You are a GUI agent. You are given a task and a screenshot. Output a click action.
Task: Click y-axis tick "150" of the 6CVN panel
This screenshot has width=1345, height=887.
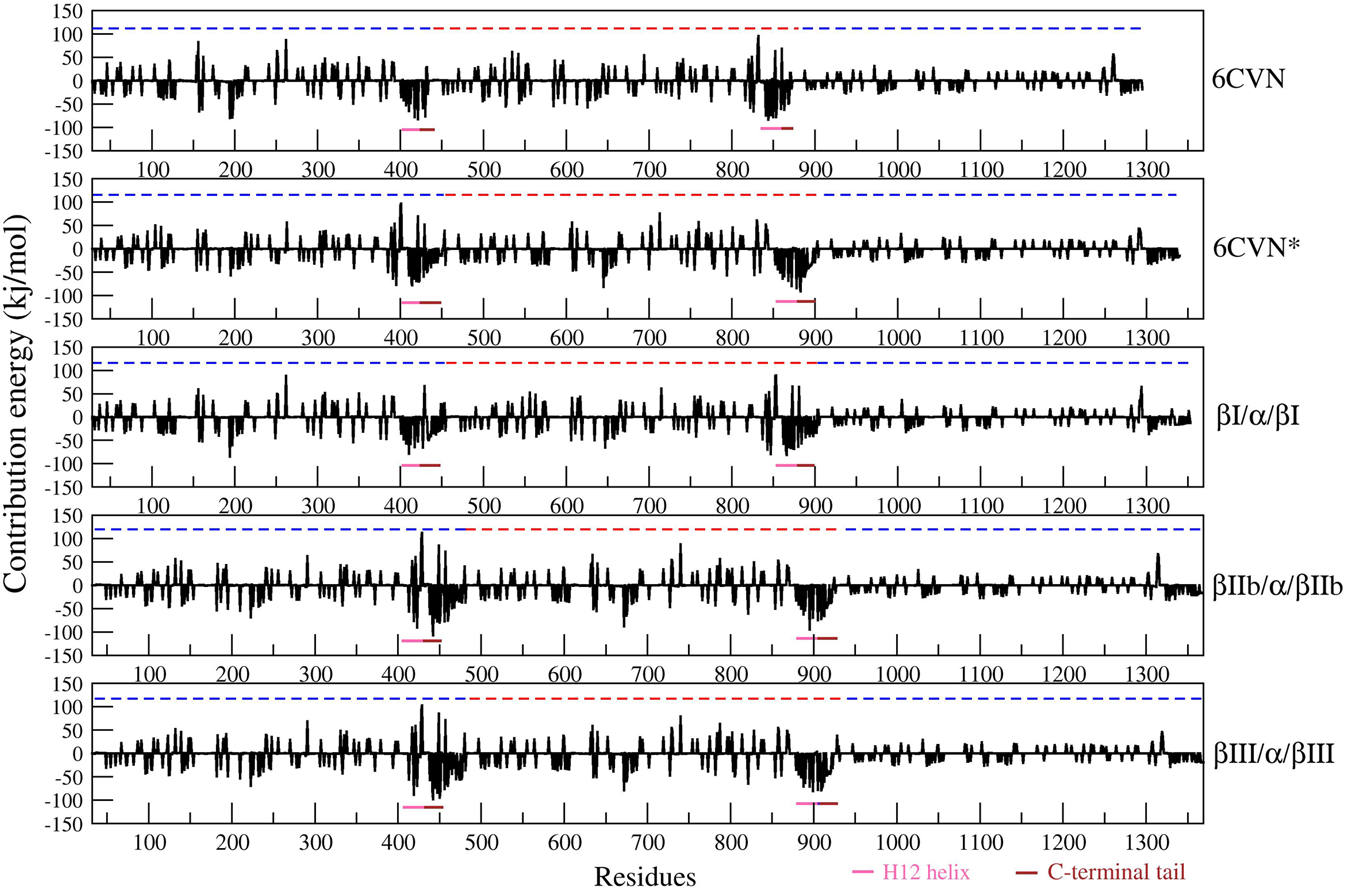[66, 10]
